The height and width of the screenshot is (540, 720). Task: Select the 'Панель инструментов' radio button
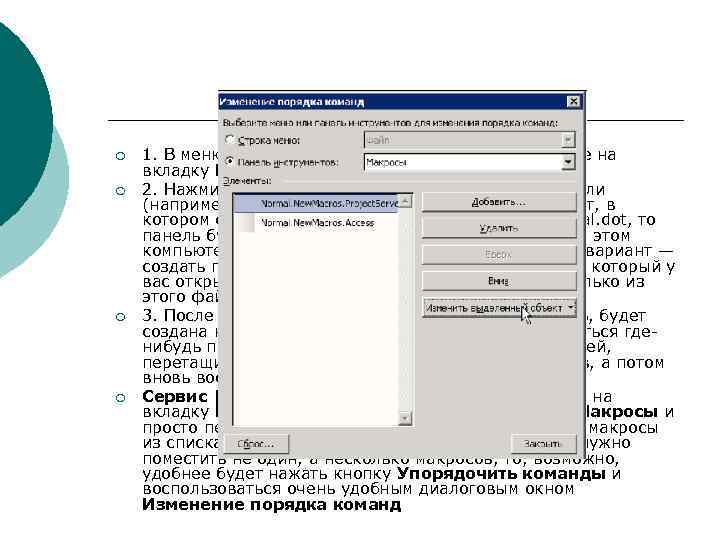230,162
